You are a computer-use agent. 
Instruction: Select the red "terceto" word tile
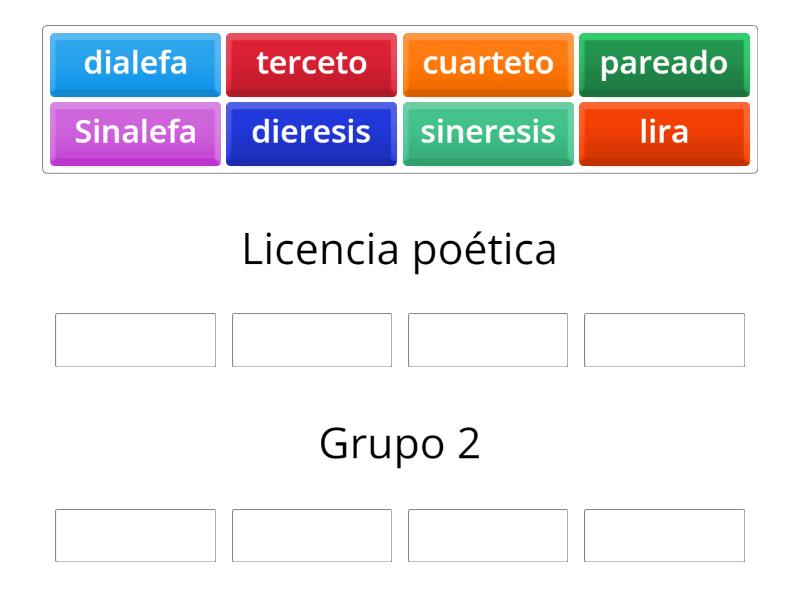point(310,65)
